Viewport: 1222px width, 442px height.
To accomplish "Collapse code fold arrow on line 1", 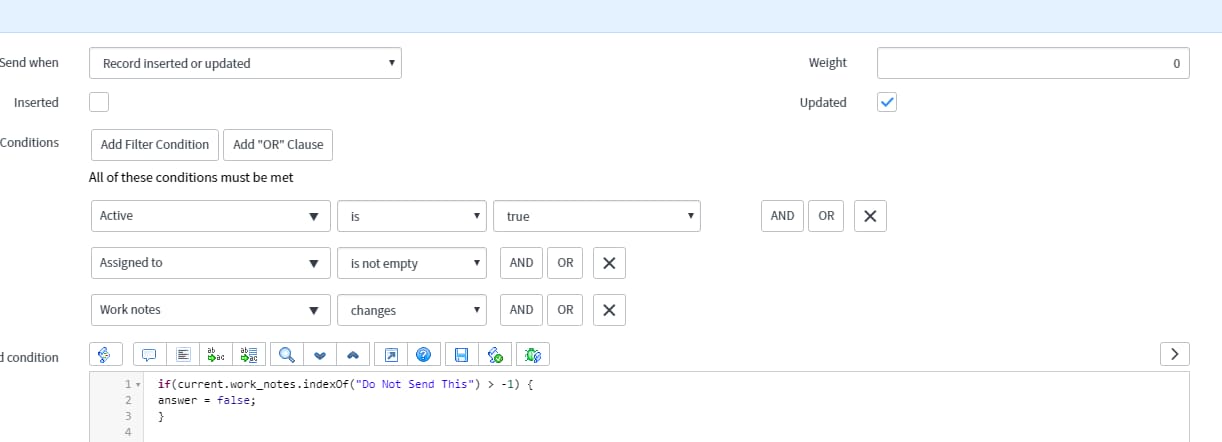I will tap(136, 385).
